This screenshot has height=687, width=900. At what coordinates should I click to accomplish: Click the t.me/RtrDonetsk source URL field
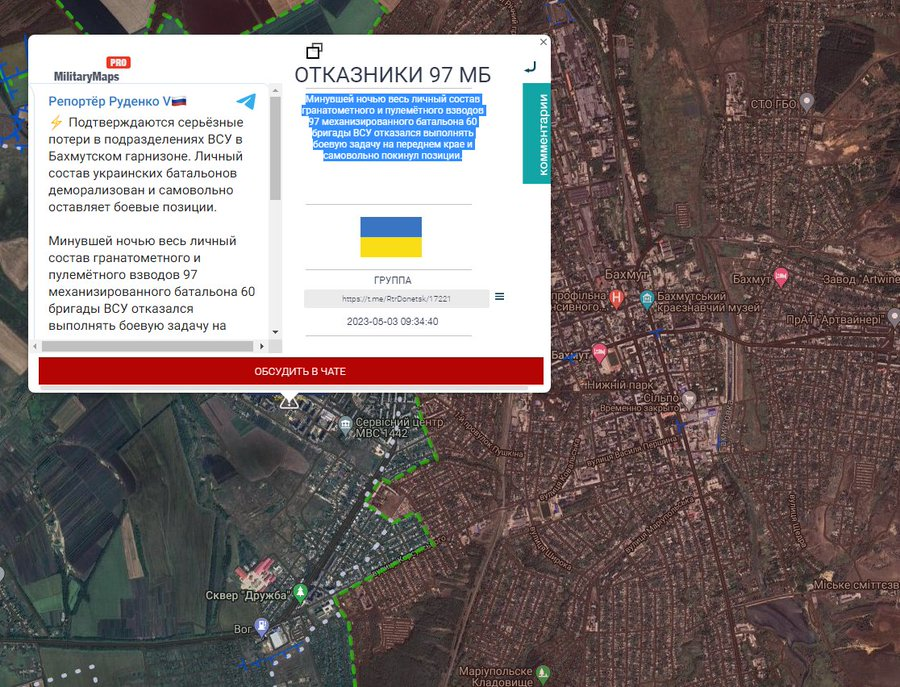tap(396, 298)
